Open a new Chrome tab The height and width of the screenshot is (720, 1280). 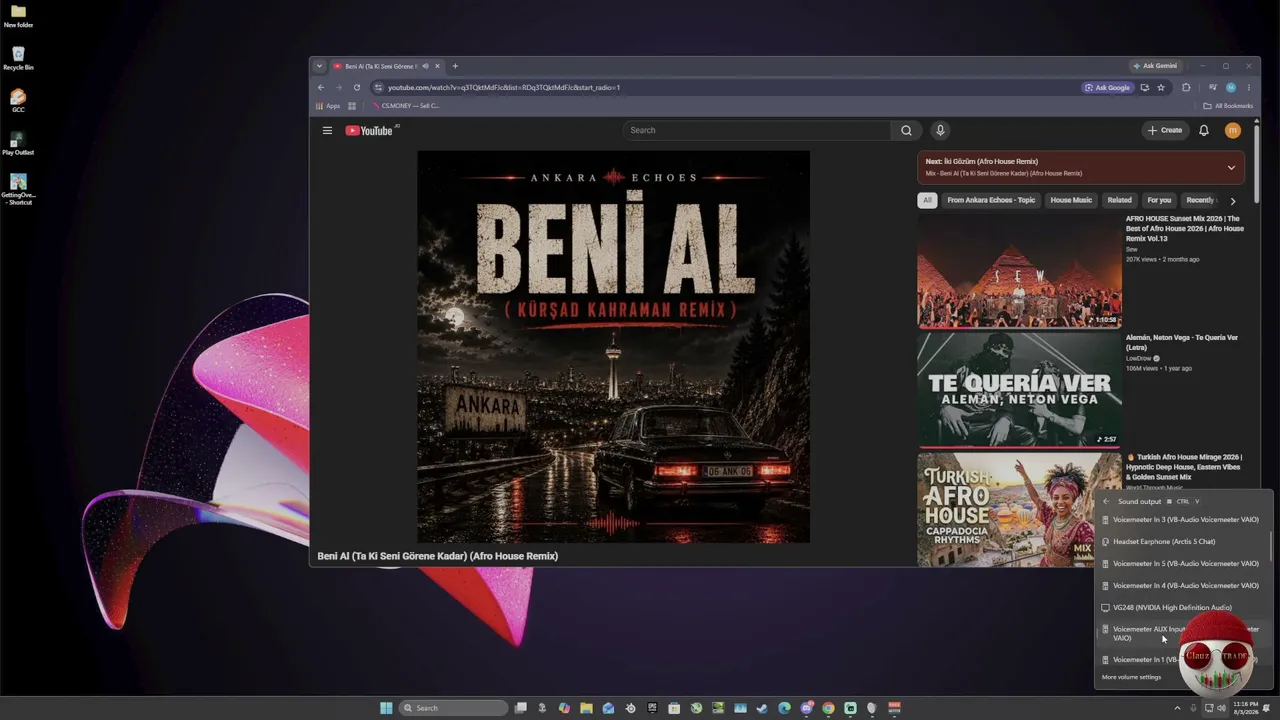click(455, 66)
